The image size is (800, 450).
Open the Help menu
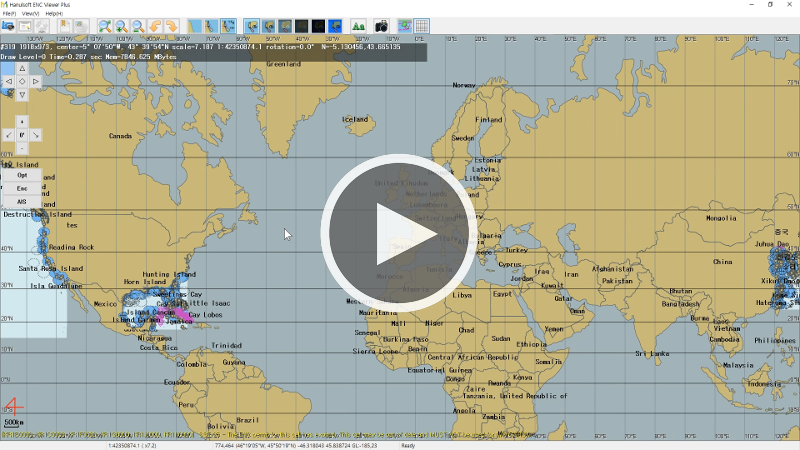[53, 13]
